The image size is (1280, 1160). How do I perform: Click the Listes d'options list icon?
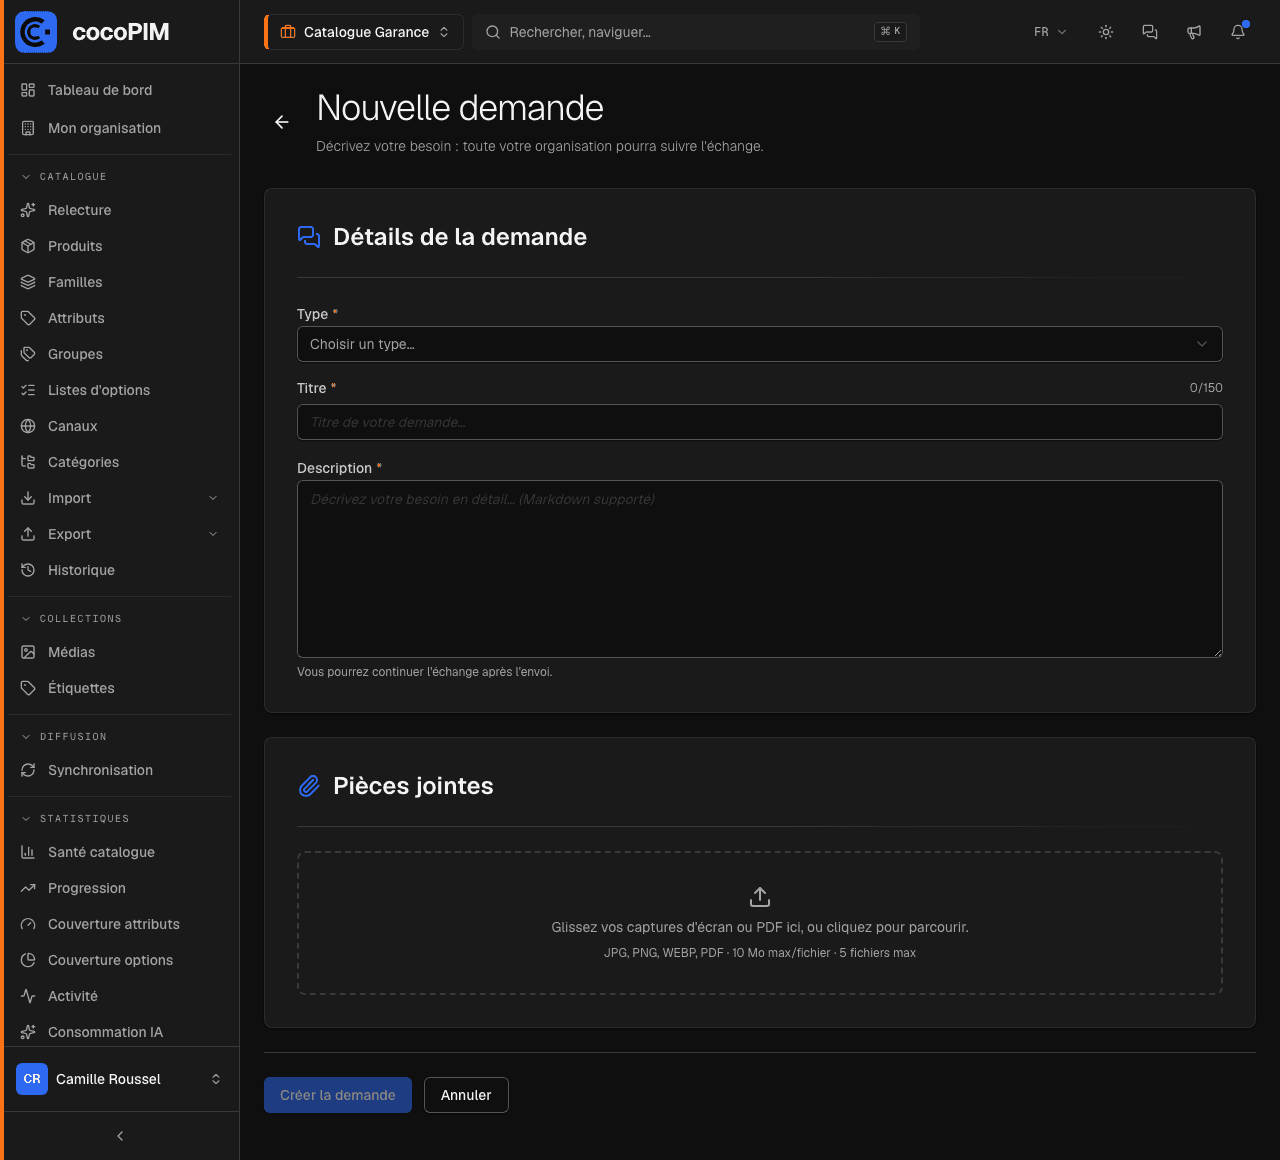point(28,390)
